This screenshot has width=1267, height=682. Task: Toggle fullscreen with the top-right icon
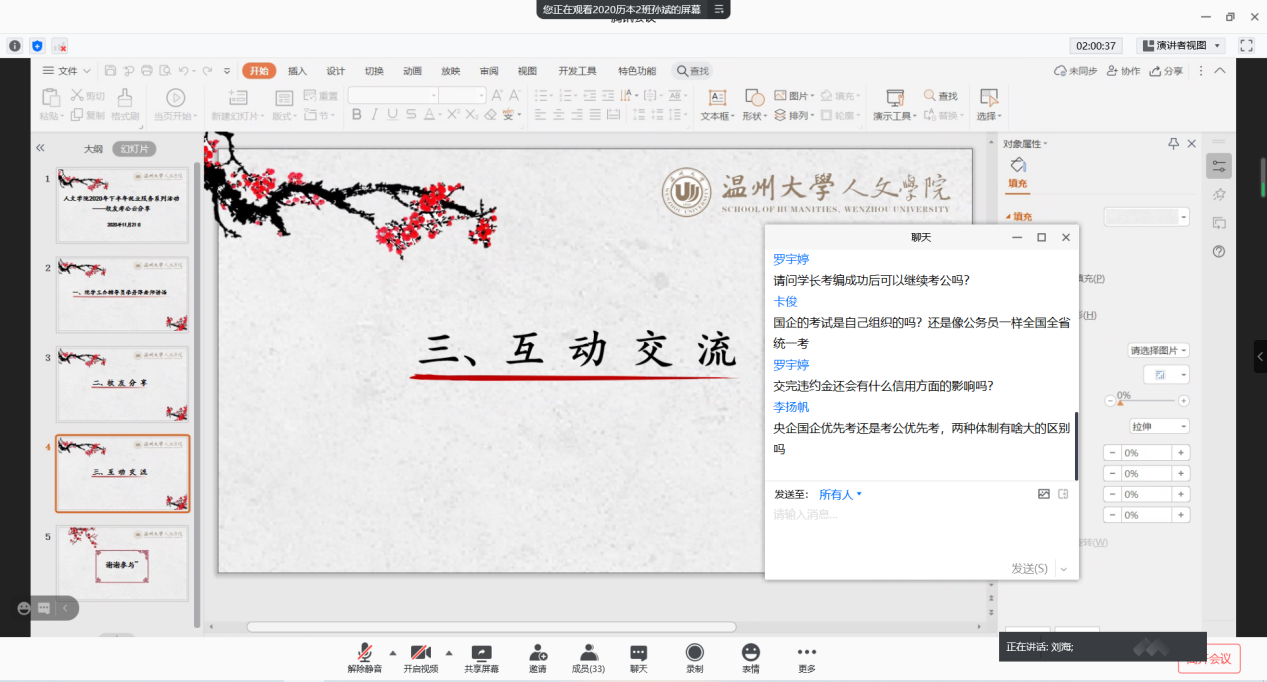(x=1246, y=46)
